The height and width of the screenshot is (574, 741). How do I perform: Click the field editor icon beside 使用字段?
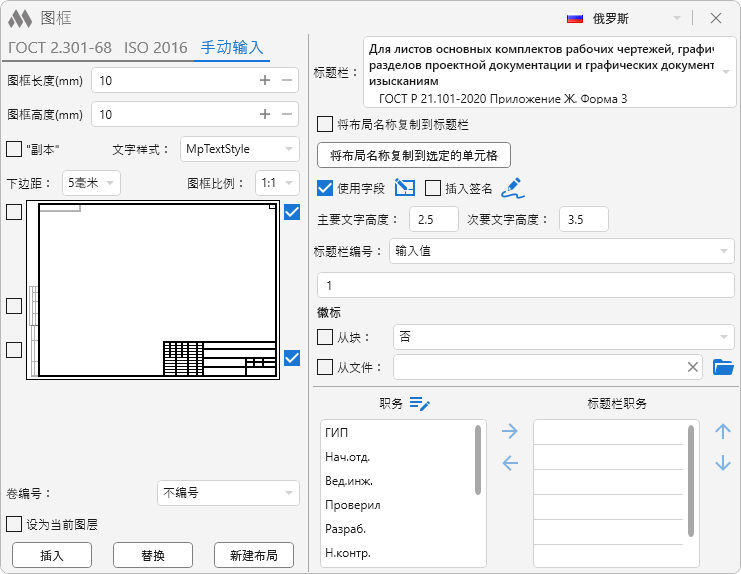pyautogui.click(x=404, y=187)
